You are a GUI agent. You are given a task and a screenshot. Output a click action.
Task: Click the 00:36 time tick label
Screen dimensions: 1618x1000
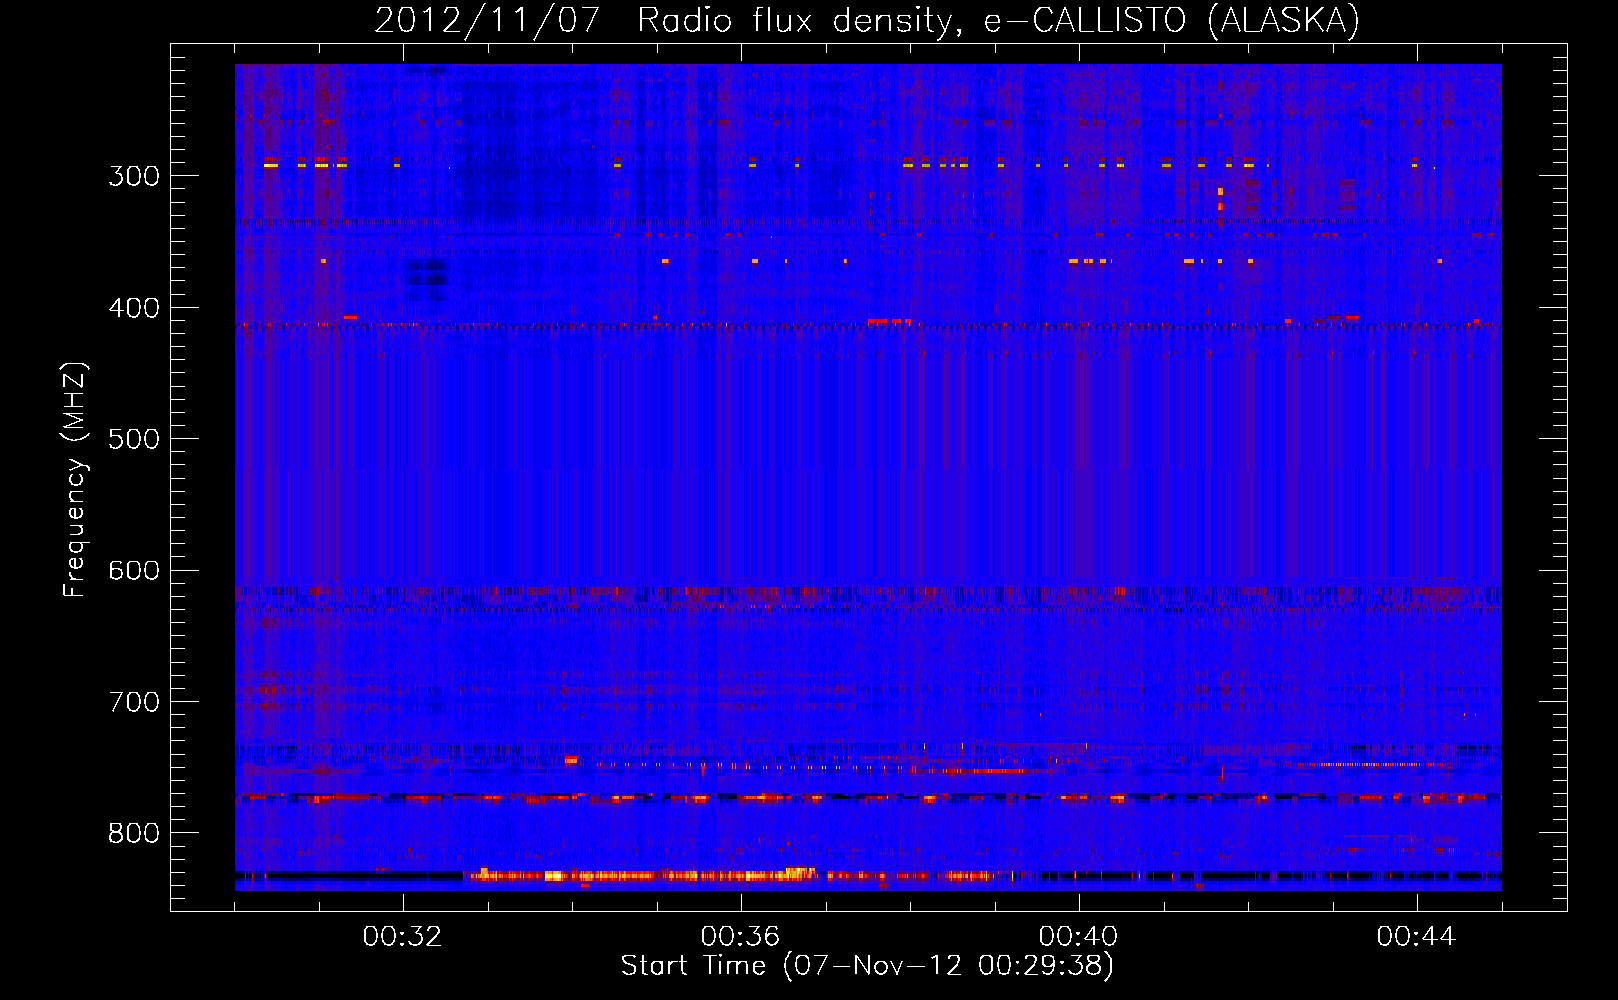[x=741, y=937]
